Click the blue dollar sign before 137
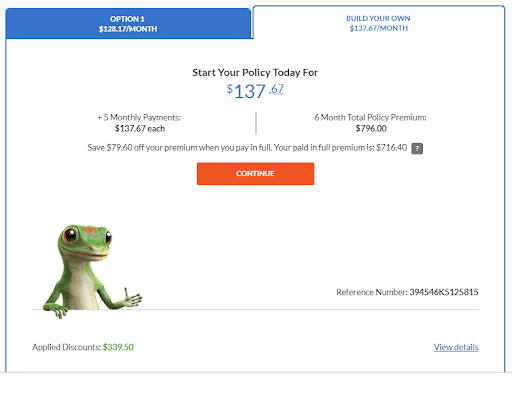 [230, 89]
